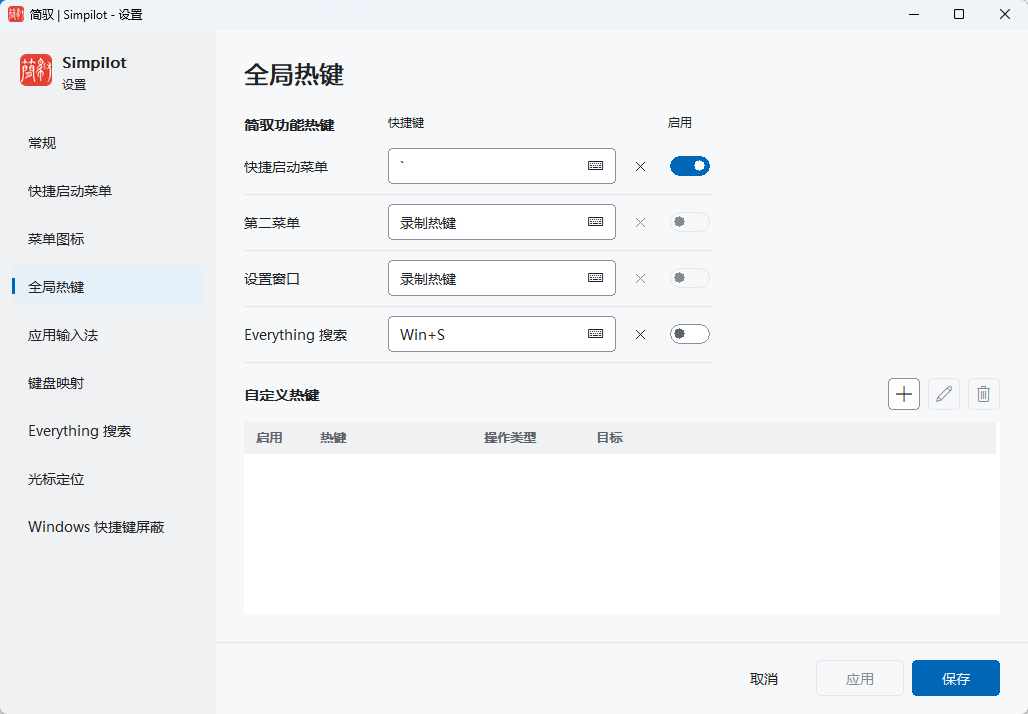The width and height of the screenshot is (1028, 714).
Task: Click the pencil edit custom hotkey button
Action: (x=943, y=394)
